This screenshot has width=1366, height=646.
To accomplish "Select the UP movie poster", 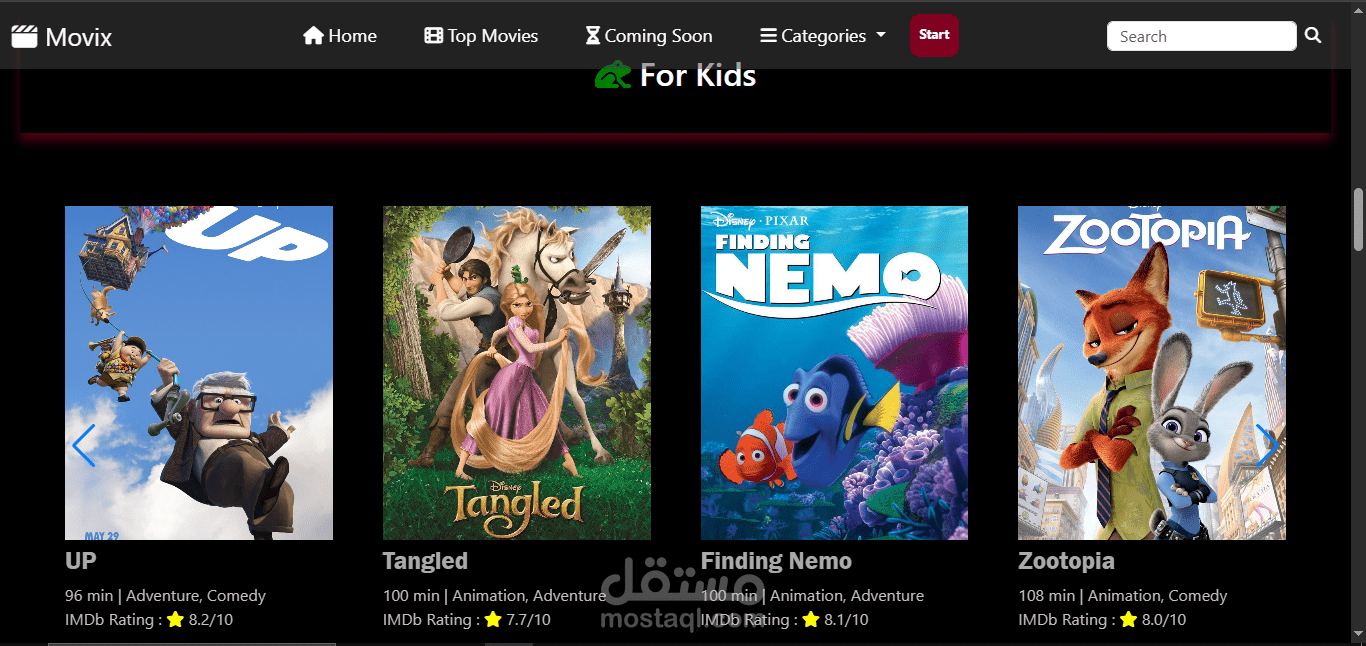I will [199, 373].
